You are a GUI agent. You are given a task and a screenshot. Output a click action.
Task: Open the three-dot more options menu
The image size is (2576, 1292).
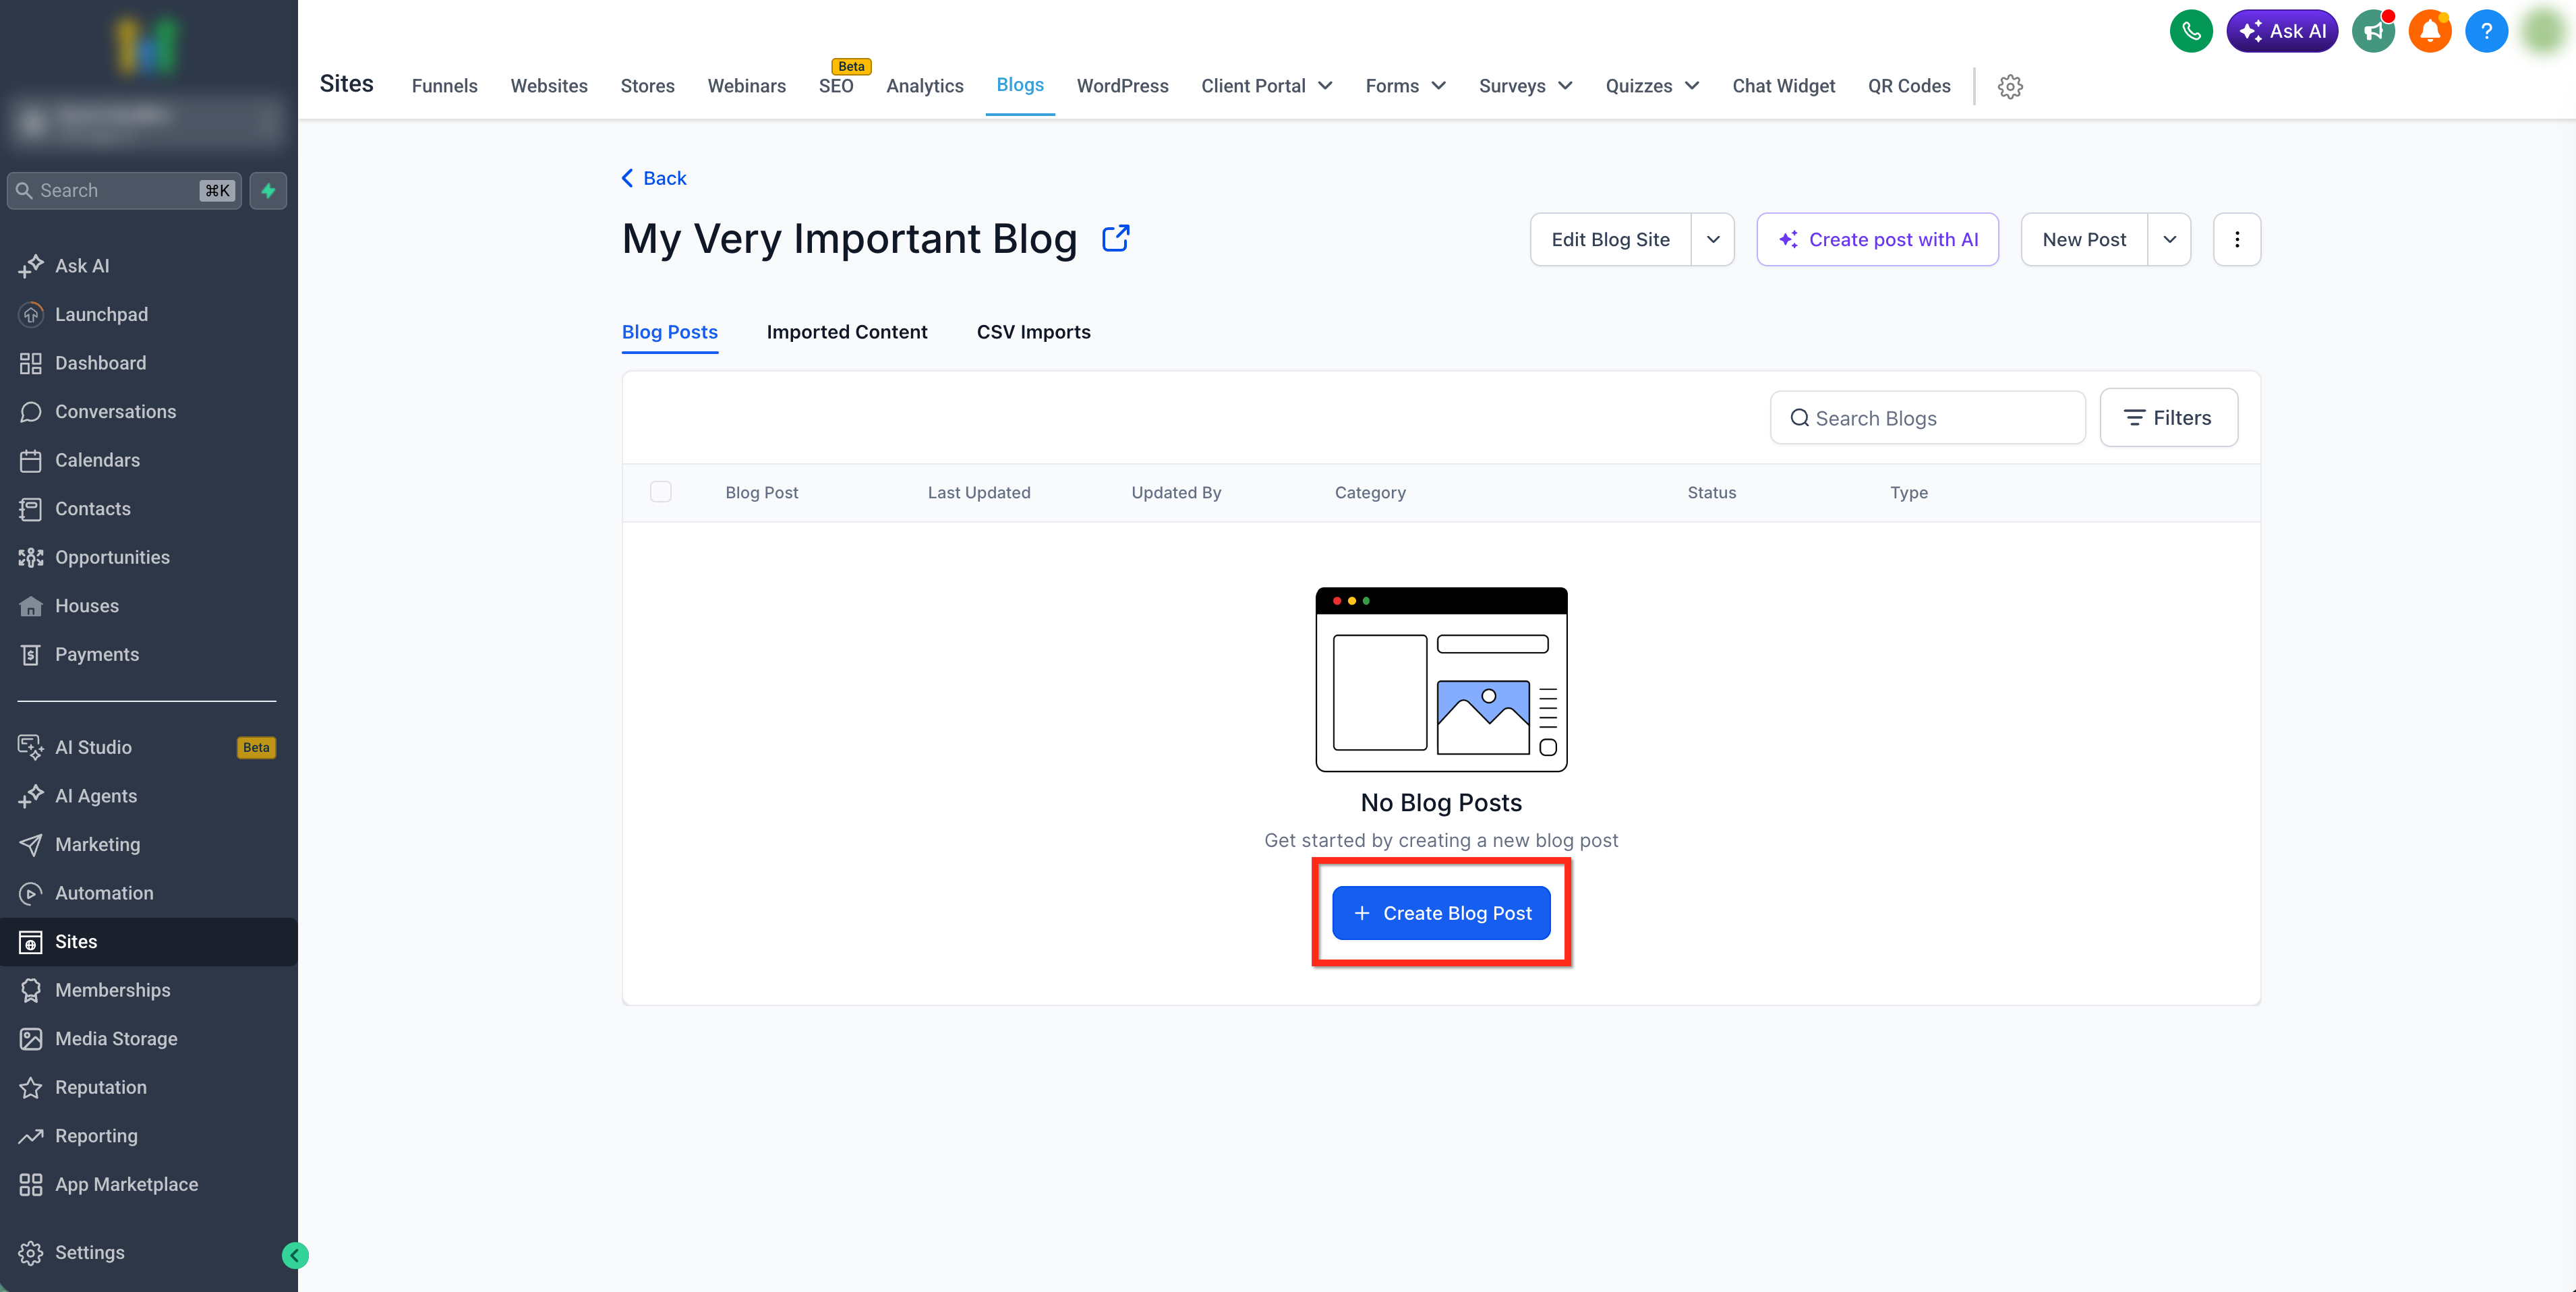click(2236, 239)
